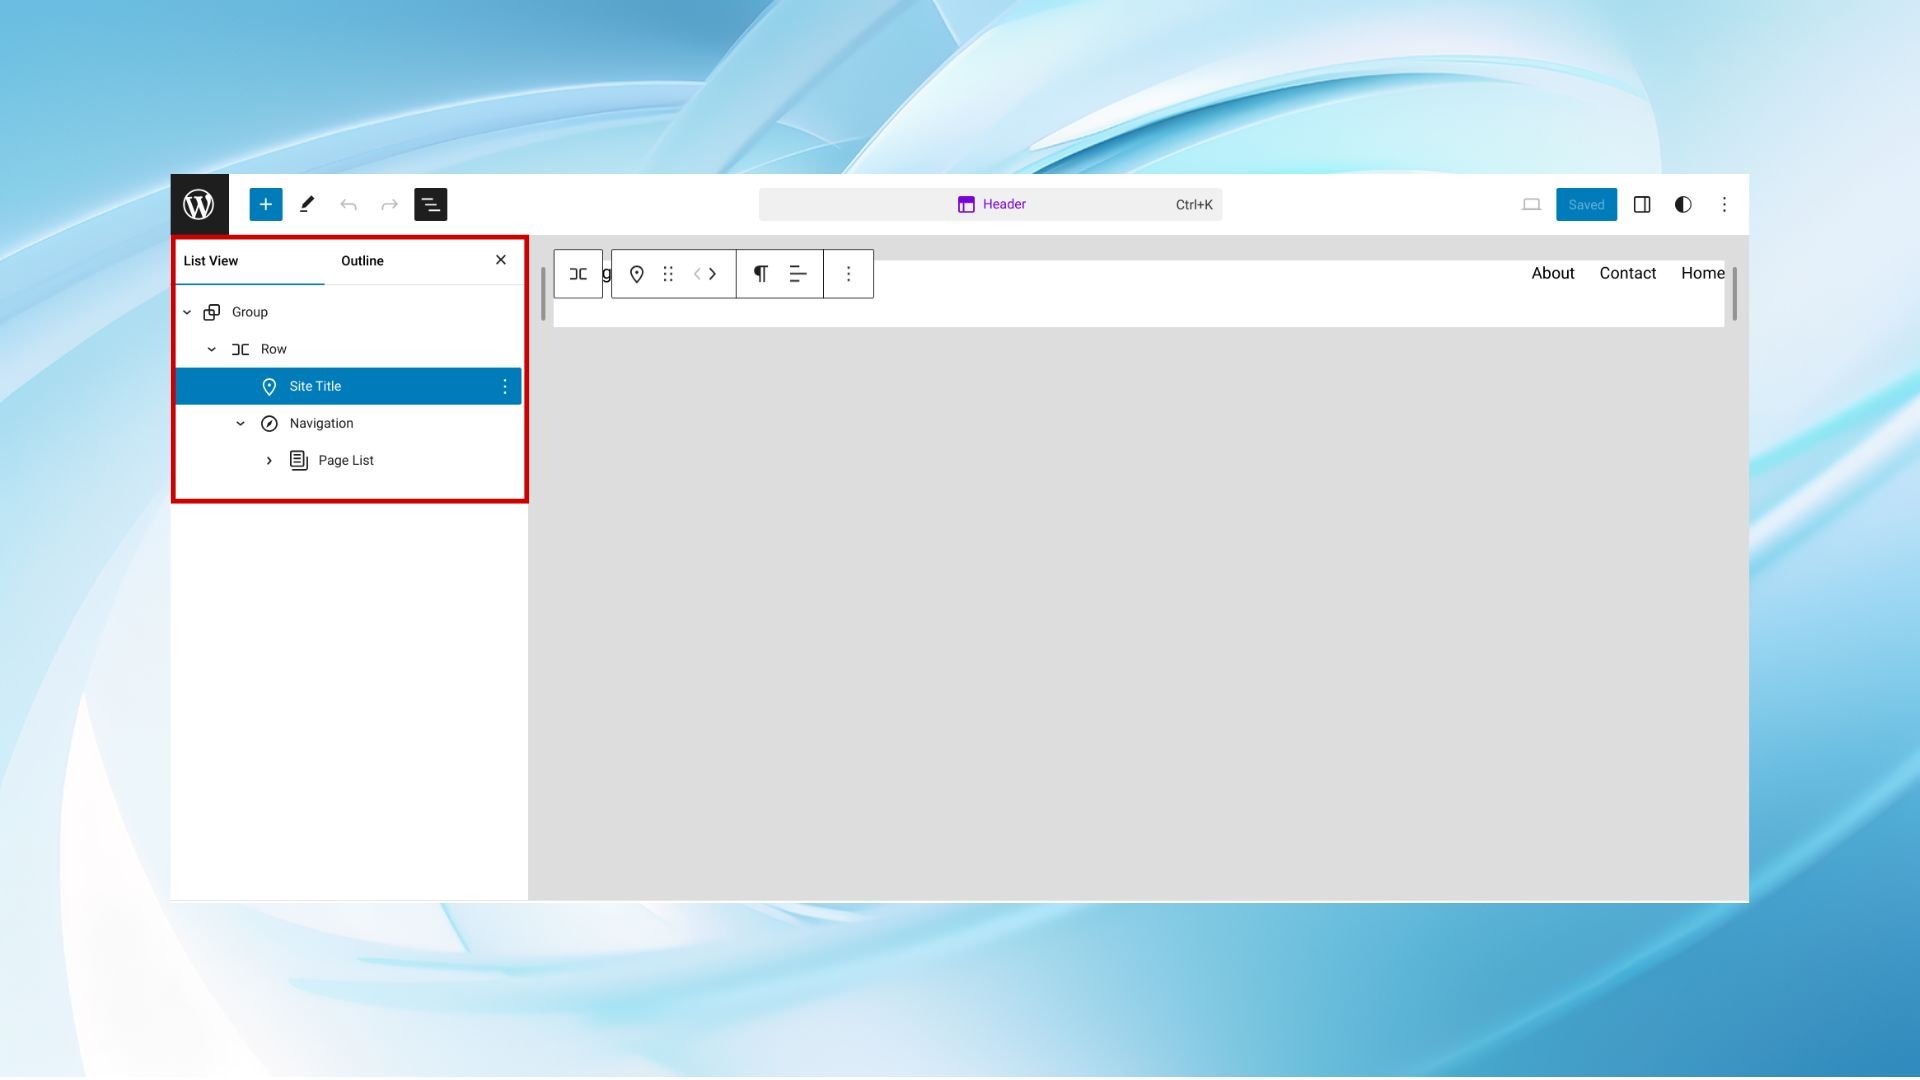Collapse the Group tree item chevron
1920x1080 pixels.
click(187, 312)
